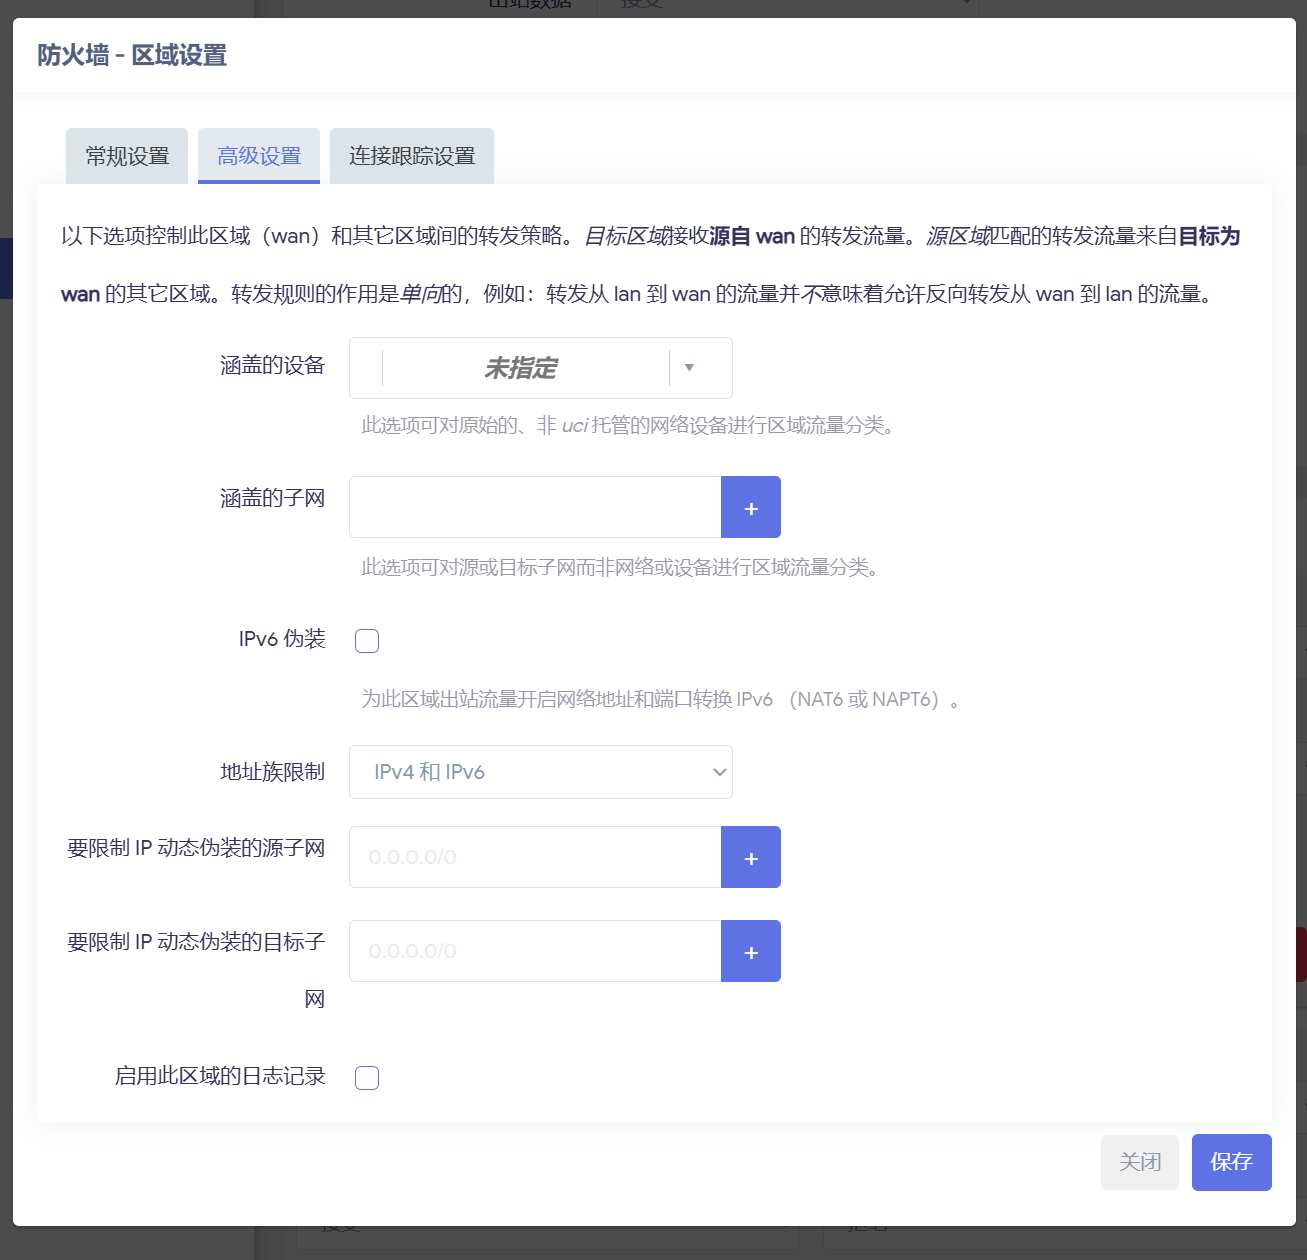This screenshot has width=1307, height=1260.
Task: Click the '涵盖的设备' field label
Action: click(272, 366)
